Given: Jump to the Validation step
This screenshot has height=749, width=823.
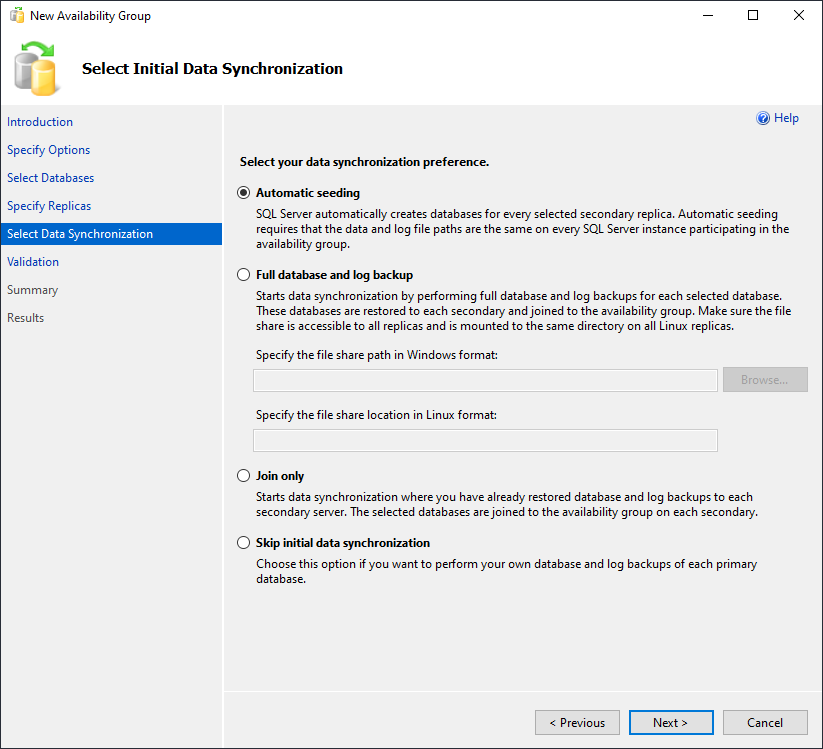Looking at the screenshot, I should pos(33,262).
